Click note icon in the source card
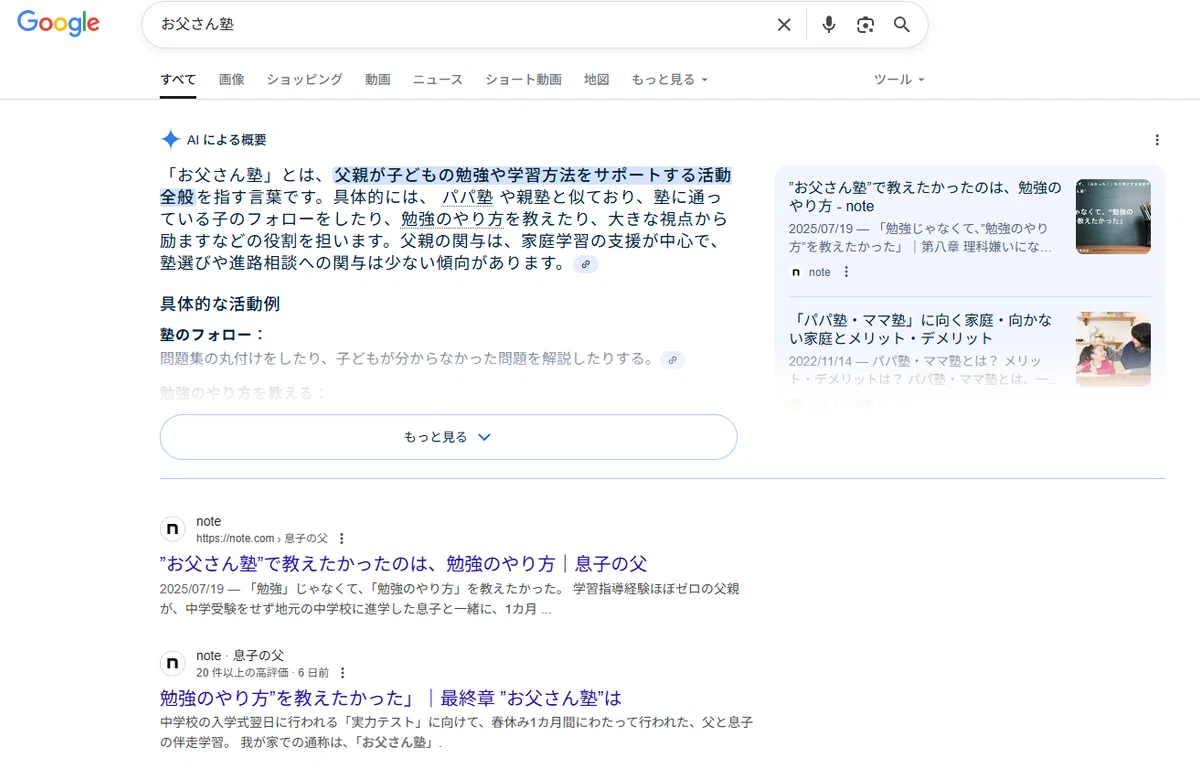Image resolution: width=1200 pixels, height=768 pixels. 796,272
